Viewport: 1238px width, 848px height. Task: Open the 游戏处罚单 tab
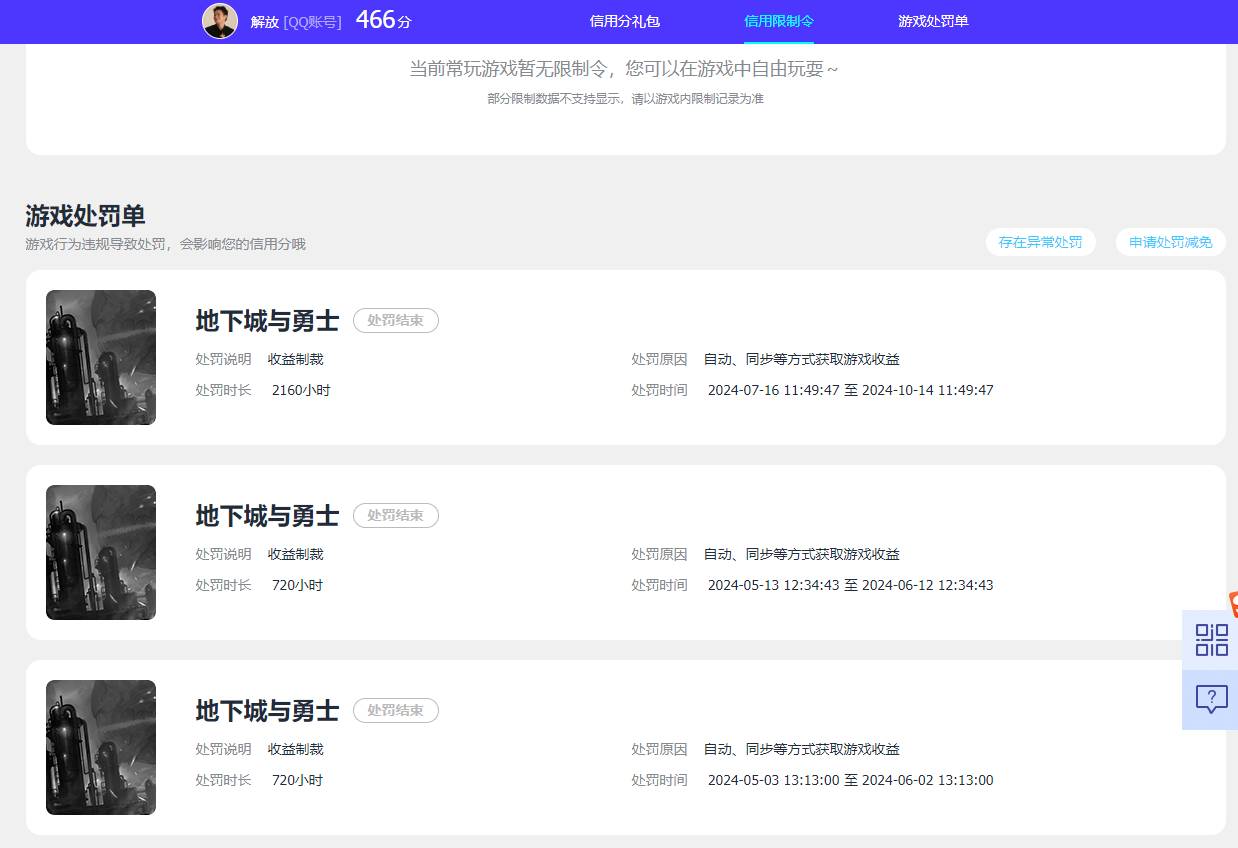coord(932,21)
